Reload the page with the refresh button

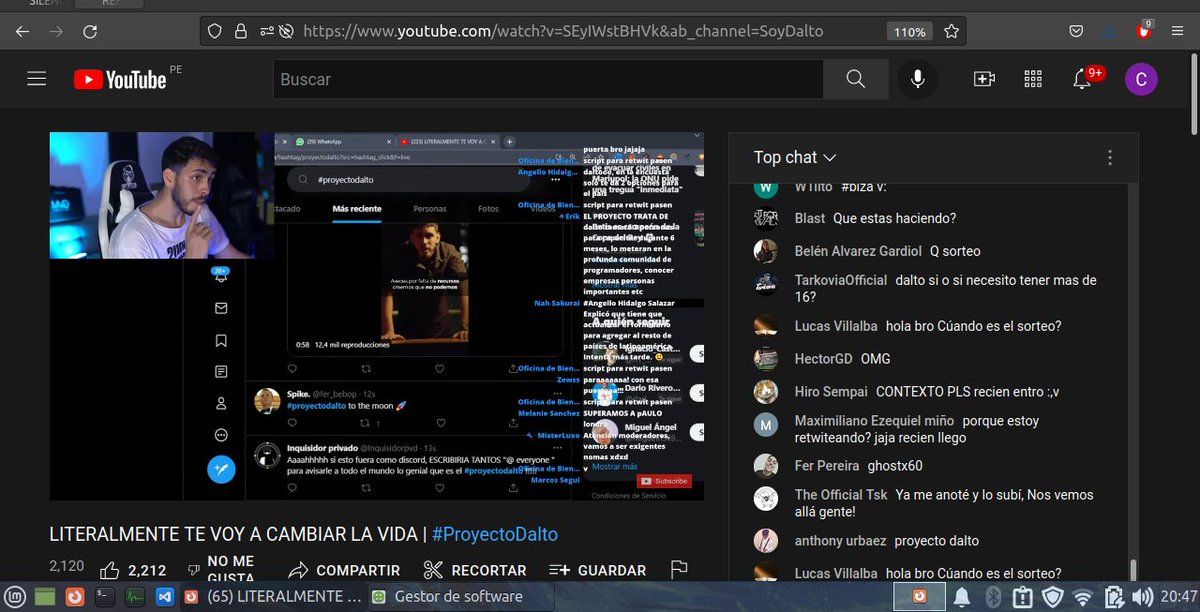[x=90, y=31]
